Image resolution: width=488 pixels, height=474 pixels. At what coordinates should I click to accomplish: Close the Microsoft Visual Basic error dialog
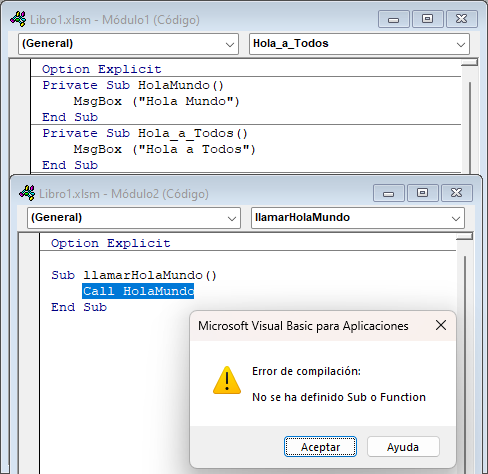click(441, 325)
